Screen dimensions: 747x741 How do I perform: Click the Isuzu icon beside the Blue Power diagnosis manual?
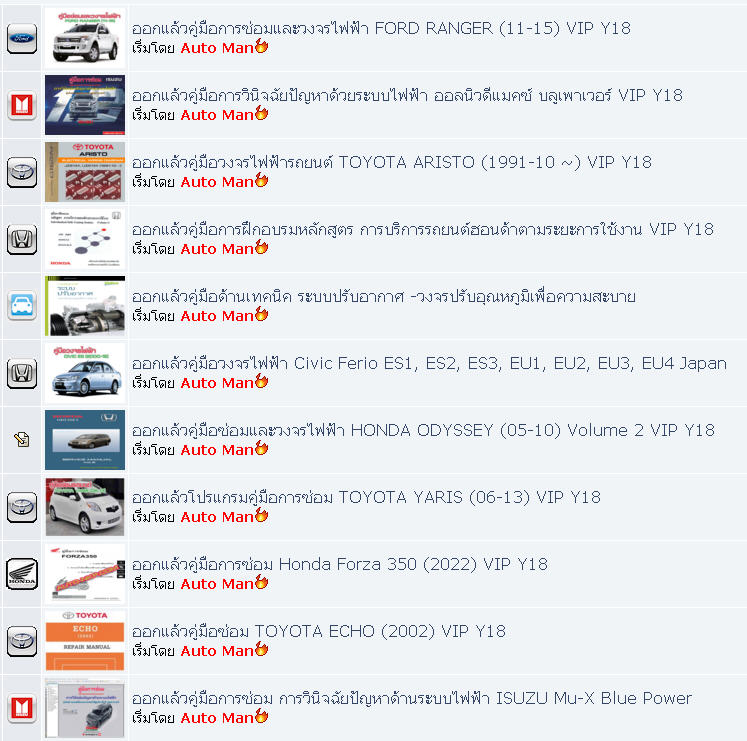point(22,105)
